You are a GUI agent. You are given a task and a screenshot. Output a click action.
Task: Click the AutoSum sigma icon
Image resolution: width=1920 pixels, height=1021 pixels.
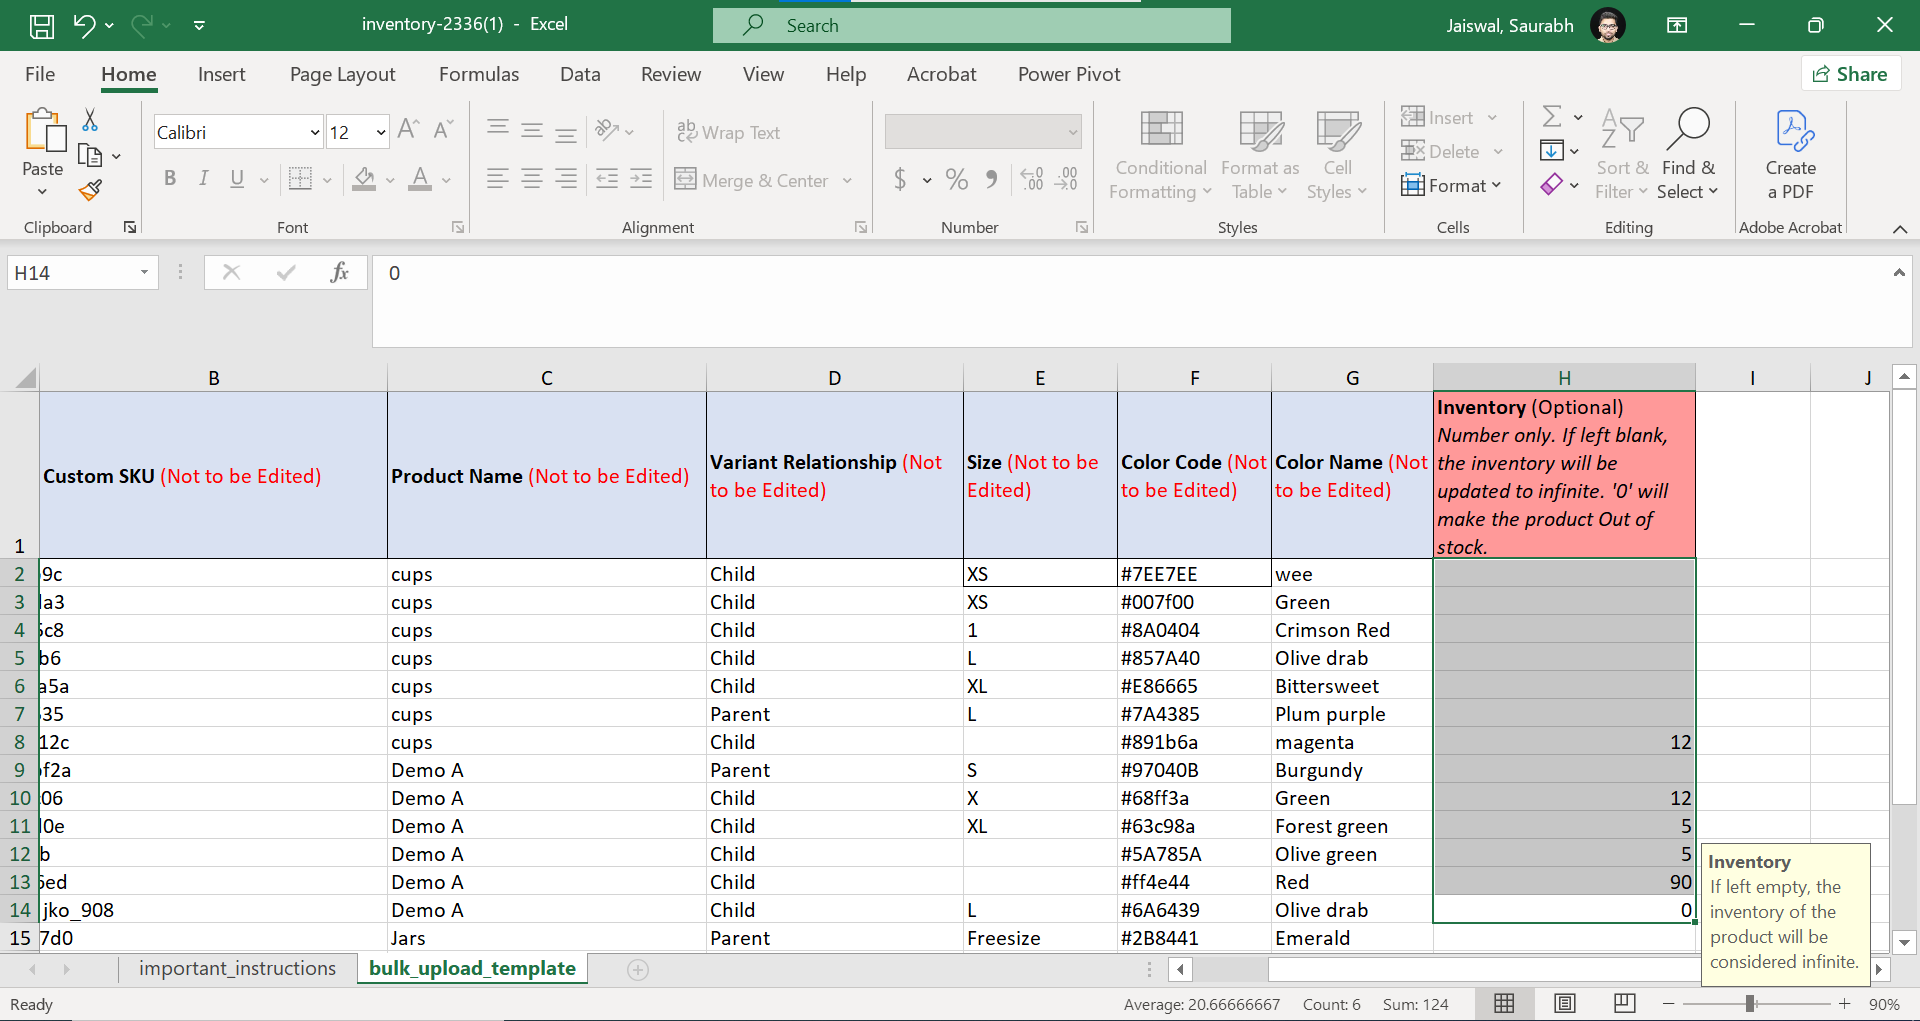[x=1552, y=117]
